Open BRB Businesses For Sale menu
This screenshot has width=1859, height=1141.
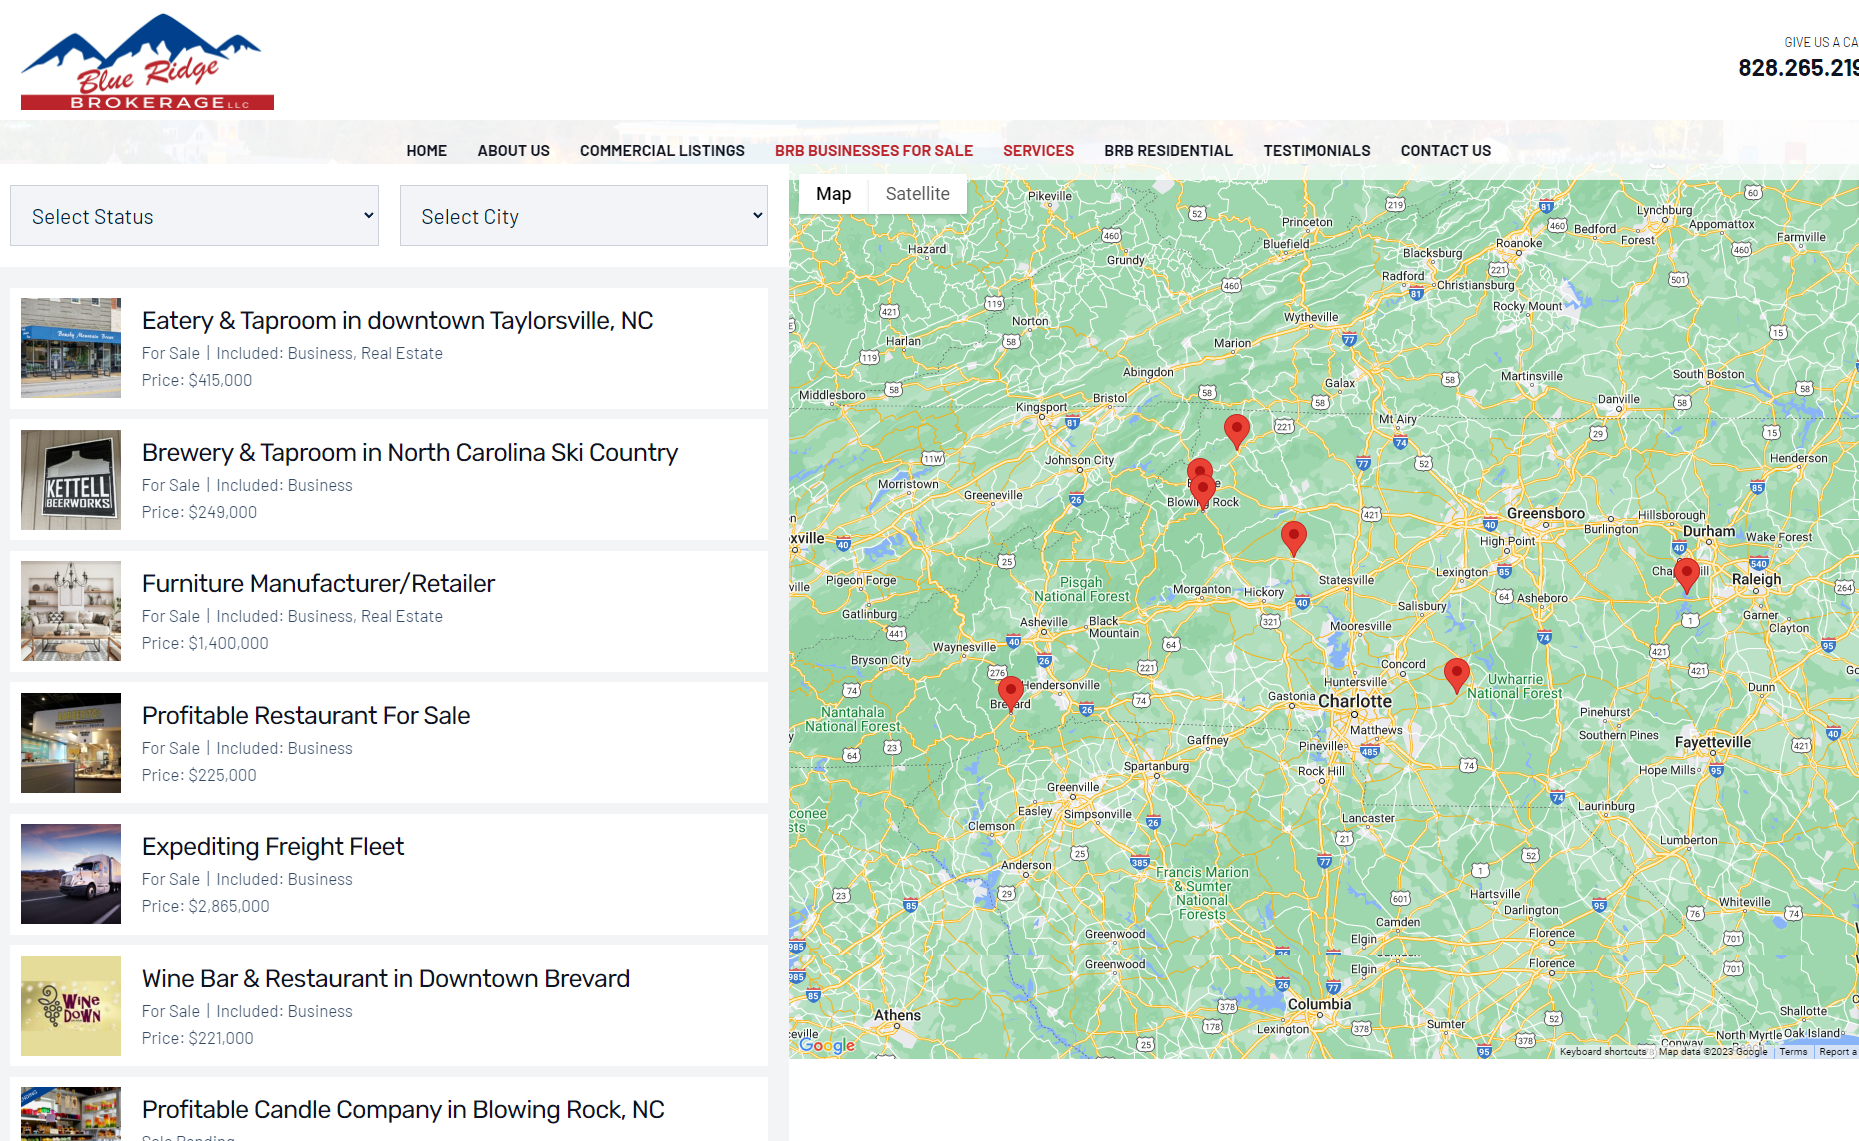874,151
